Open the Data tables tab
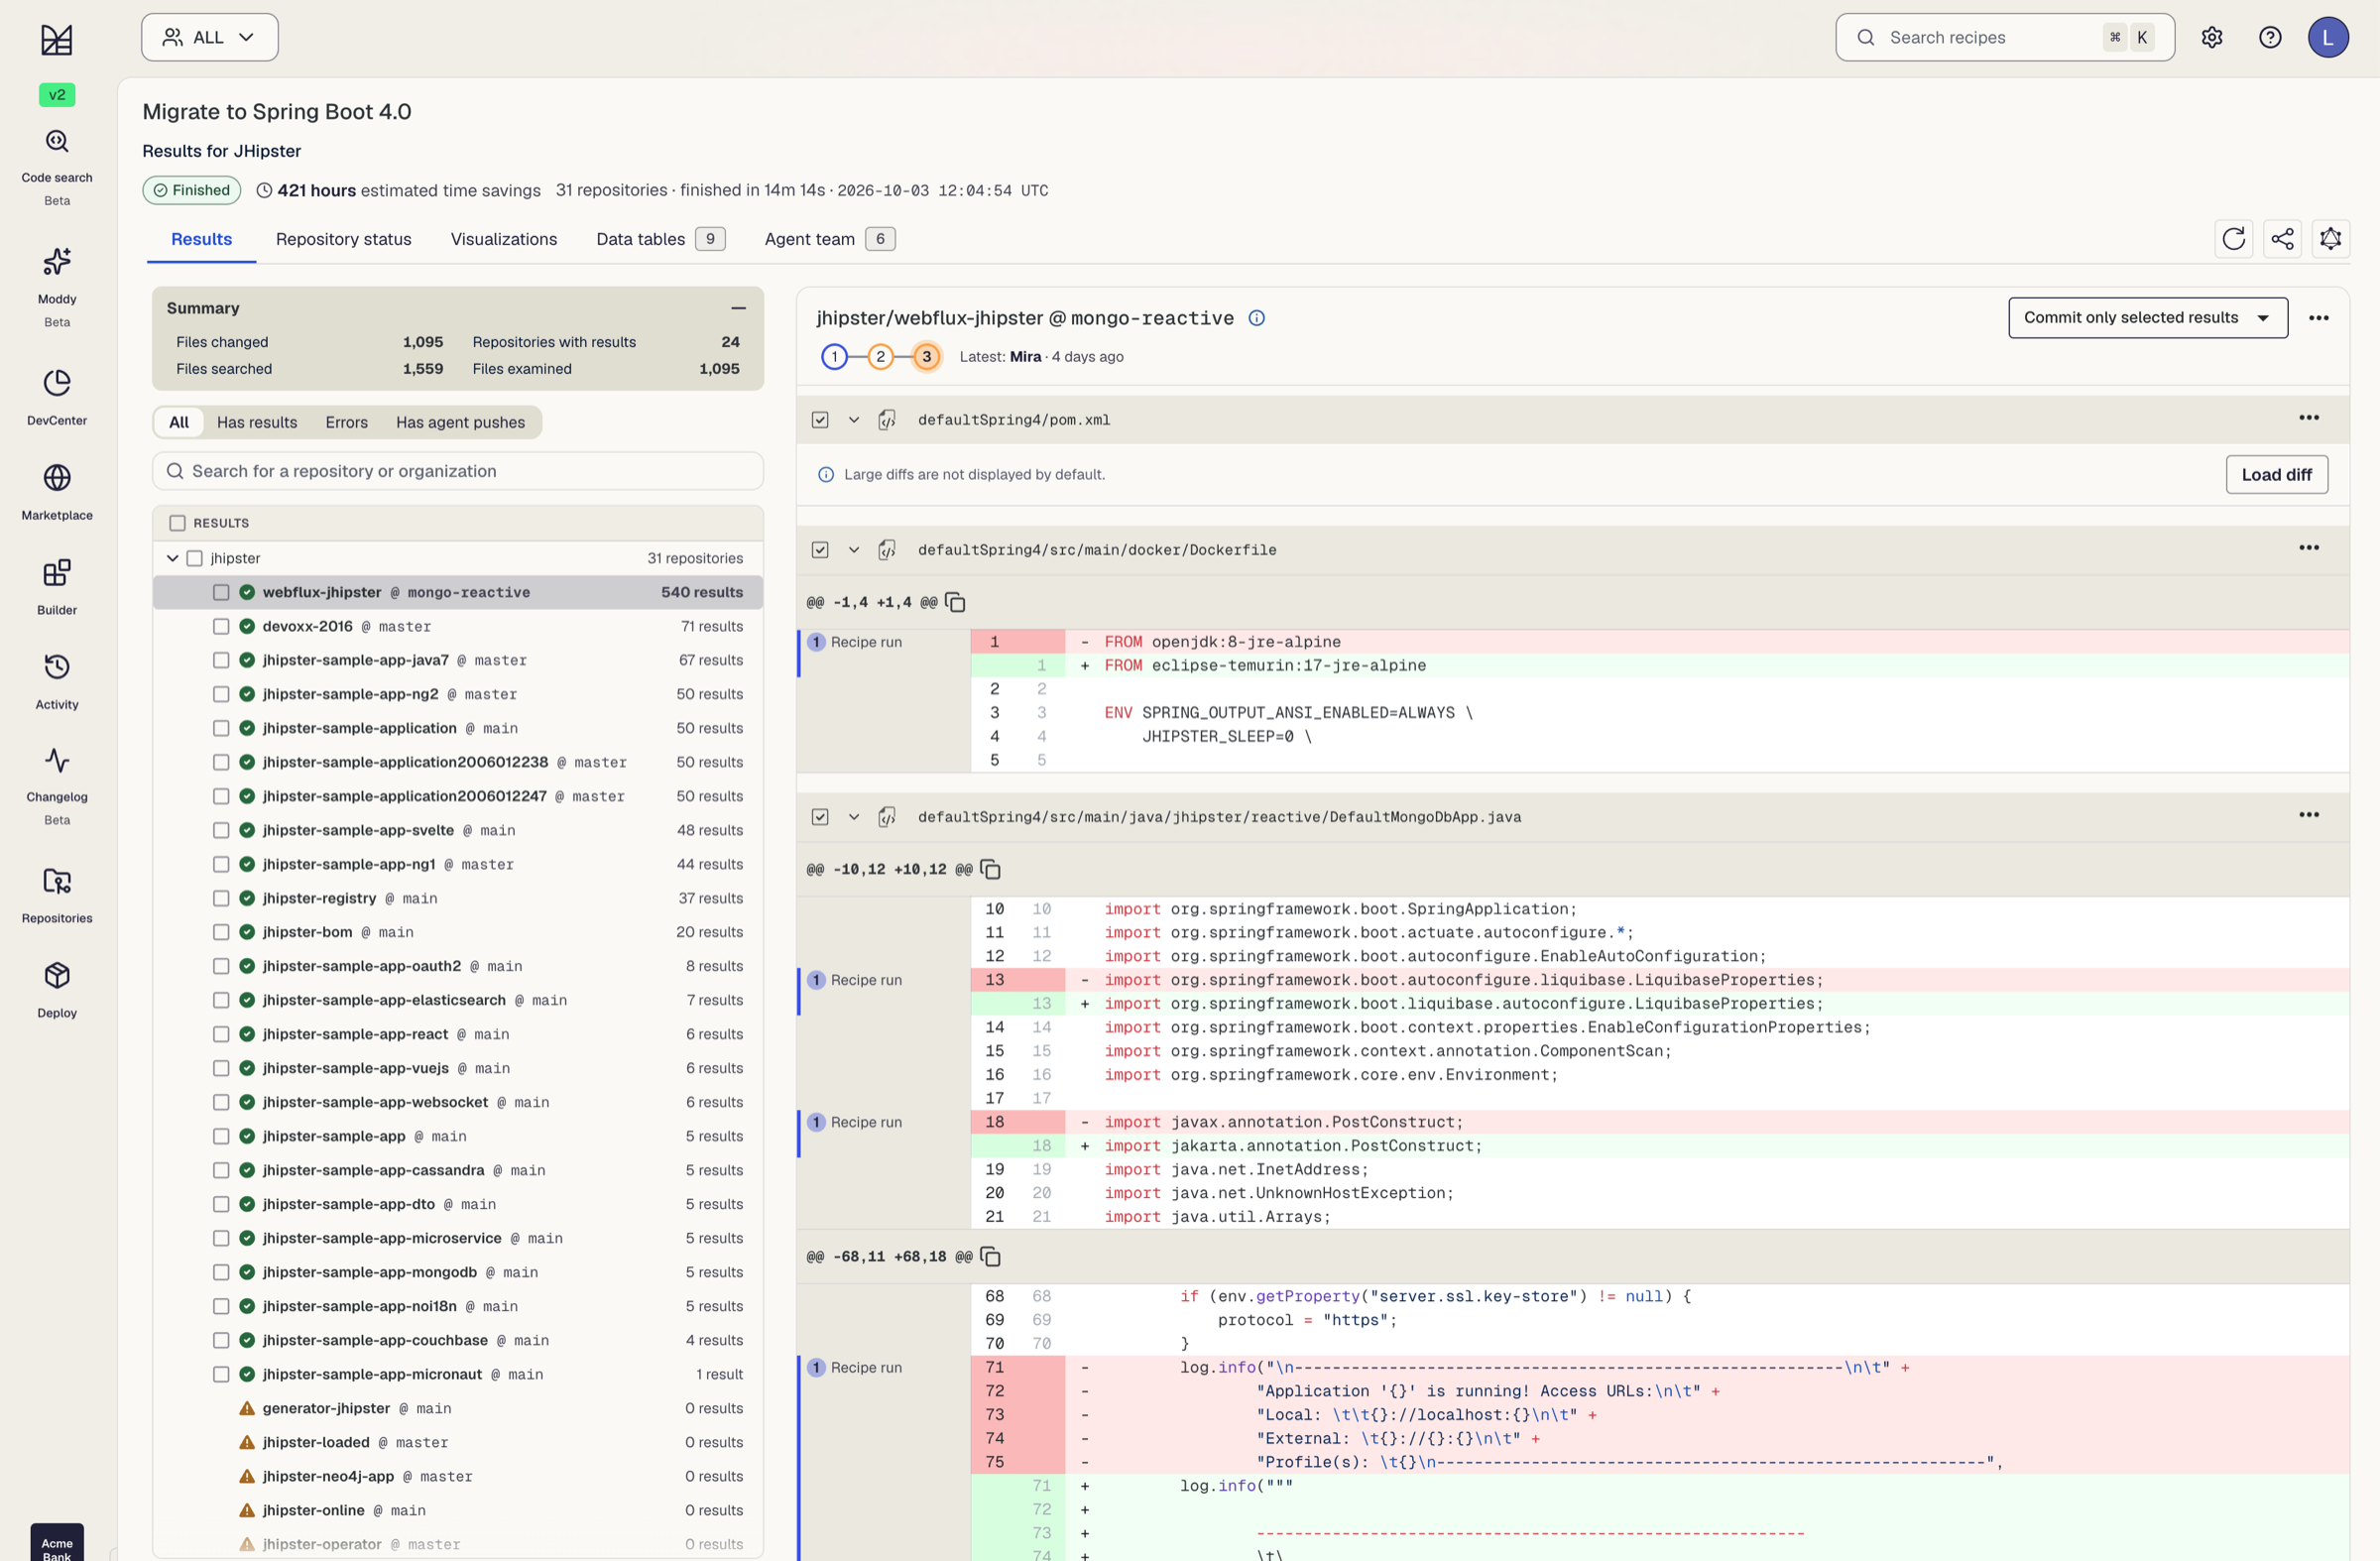 click(x=660, y=239)
